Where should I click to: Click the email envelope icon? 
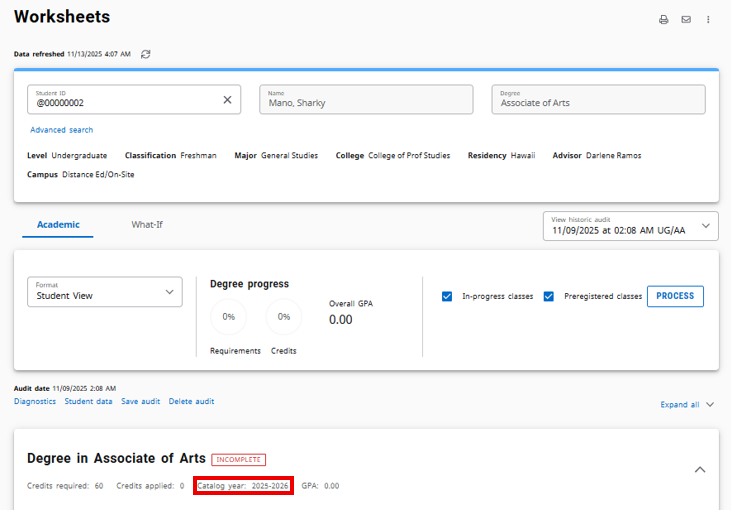click(686, 19)
